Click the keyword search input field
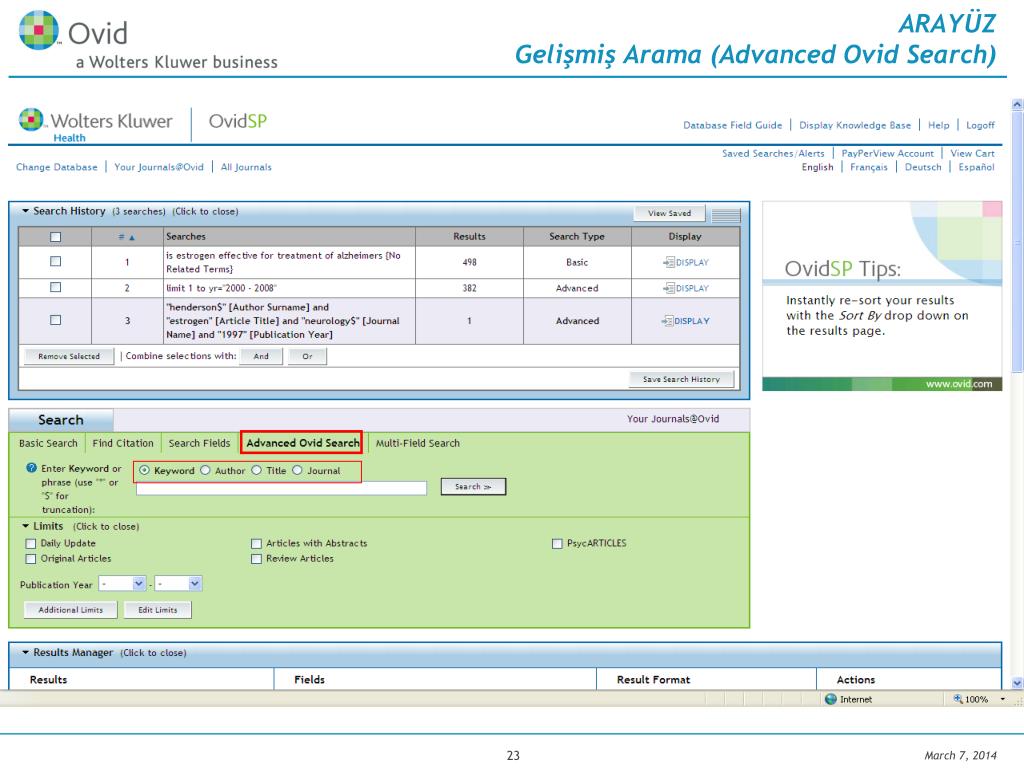Viewport: 1024px width, 768px height. 281,488
